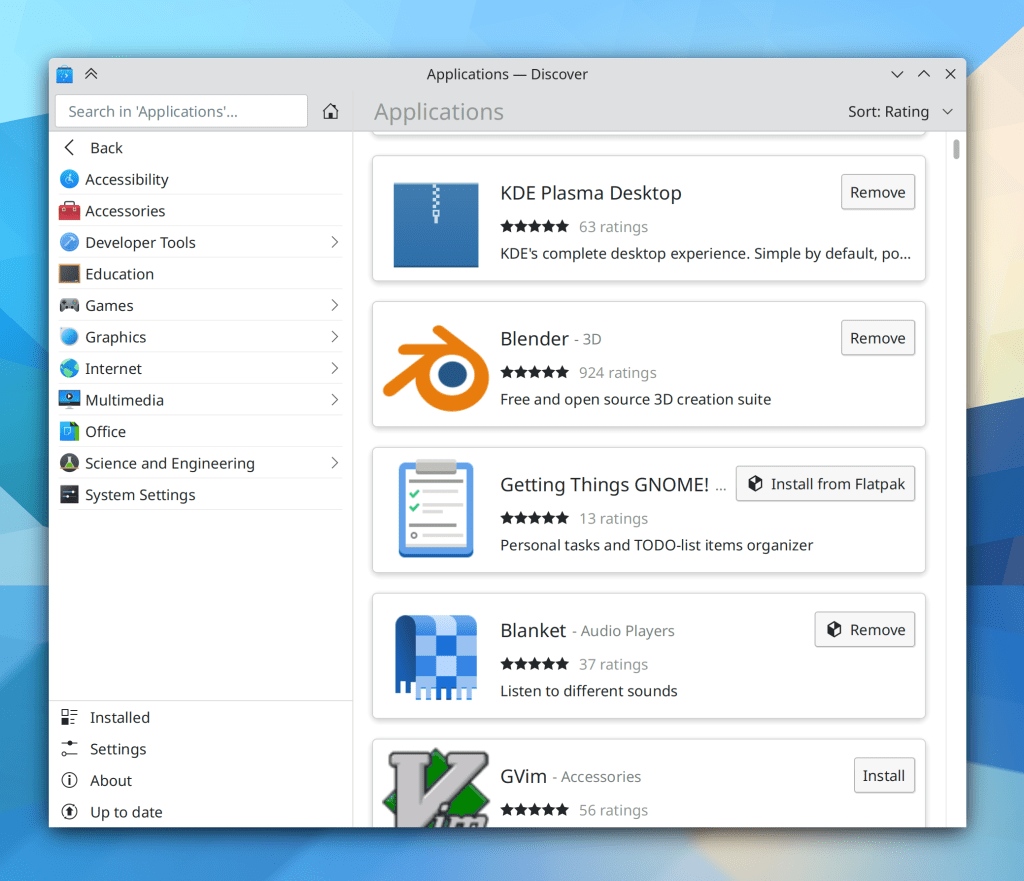
Task: Open the Installed section
Action: (119, 717)
